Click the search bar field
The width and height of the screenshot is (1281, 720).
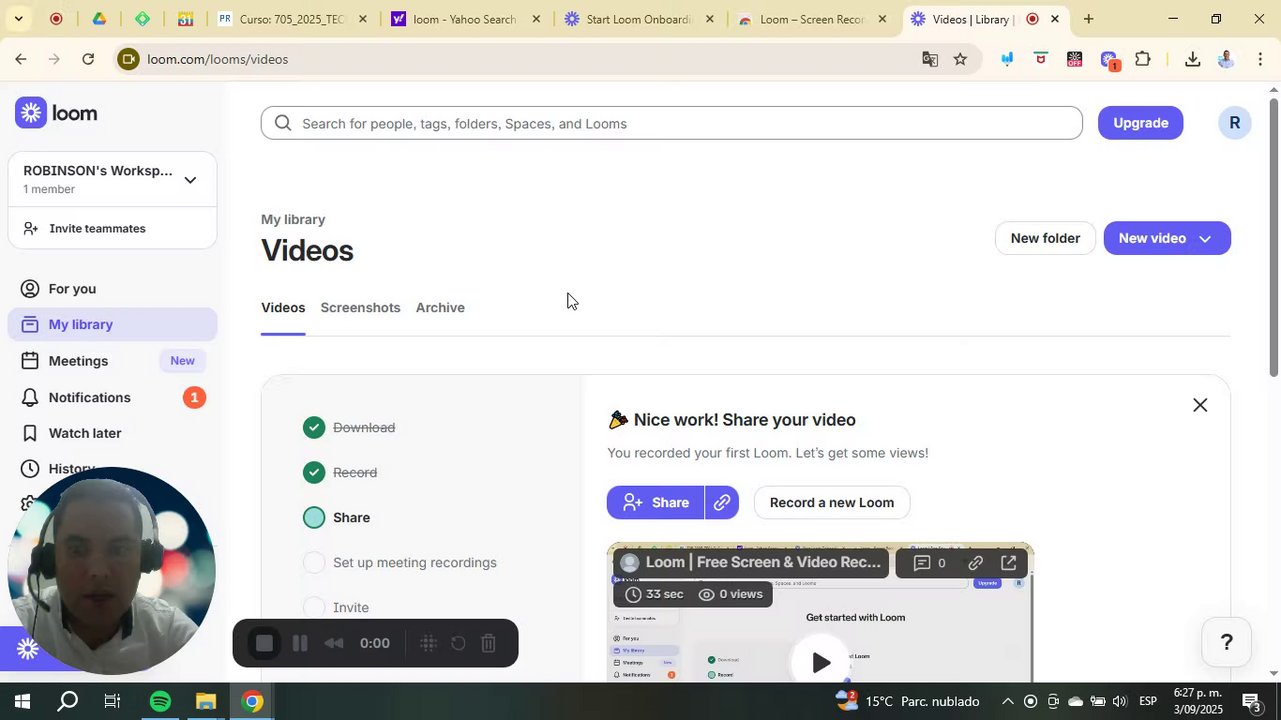point(671,123)
